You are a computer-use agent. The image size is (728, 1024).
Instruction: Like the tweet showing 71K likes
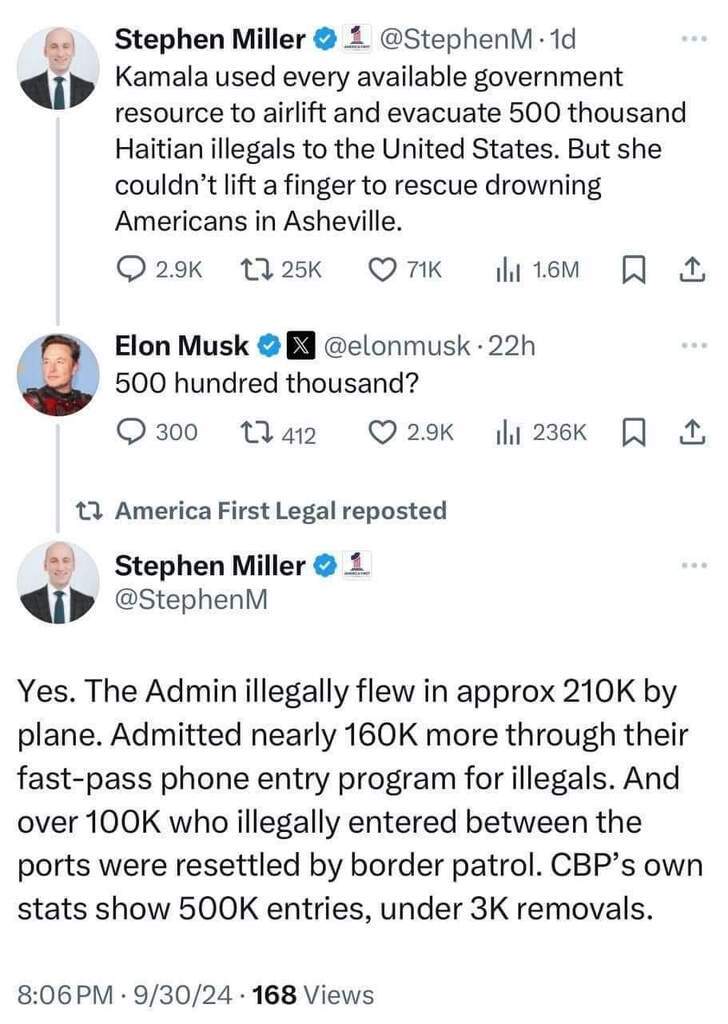405,269
